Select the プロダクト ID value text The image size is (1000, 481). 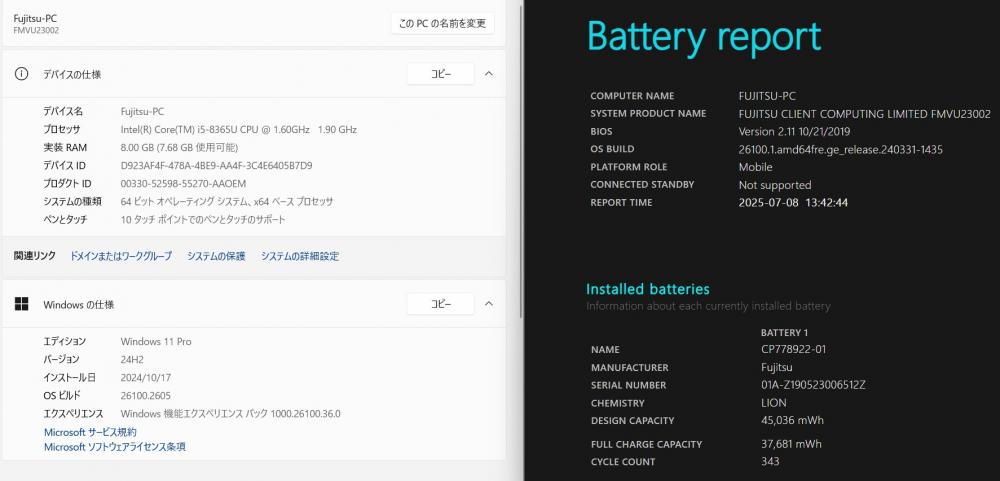(x=183, y=184)
